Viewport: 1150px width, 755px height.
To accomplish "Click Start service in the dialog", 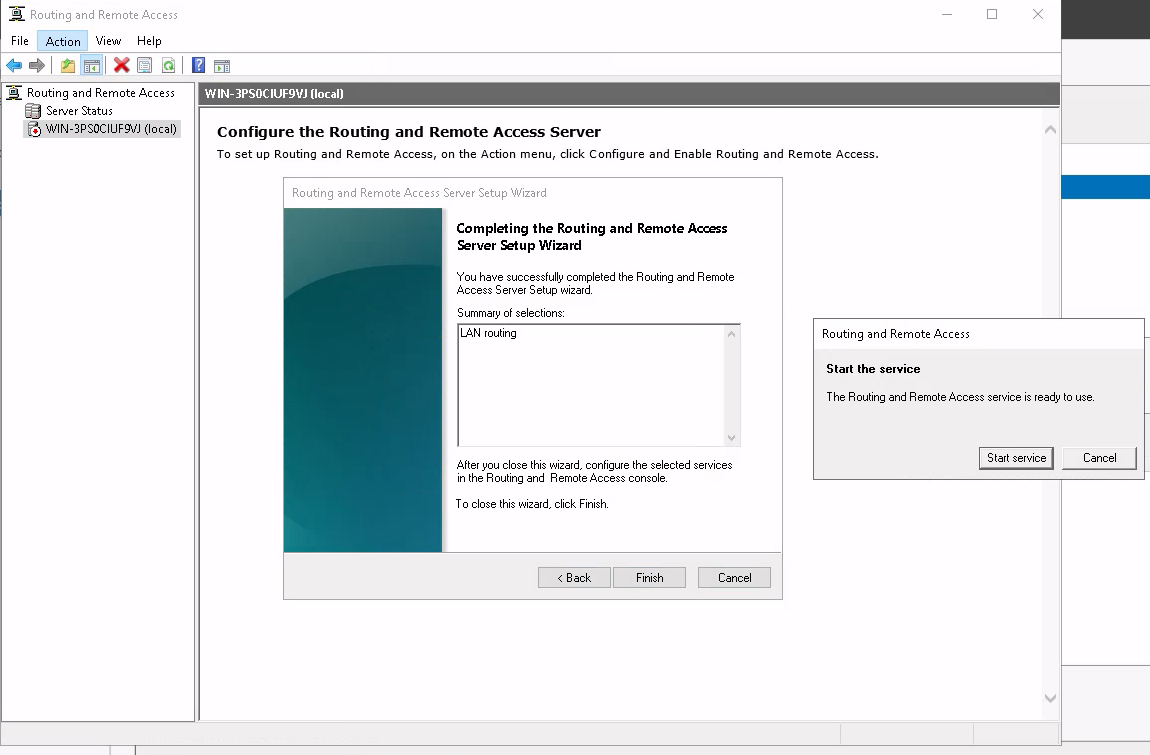I will pyautogui.click(x=1016, y=458).
